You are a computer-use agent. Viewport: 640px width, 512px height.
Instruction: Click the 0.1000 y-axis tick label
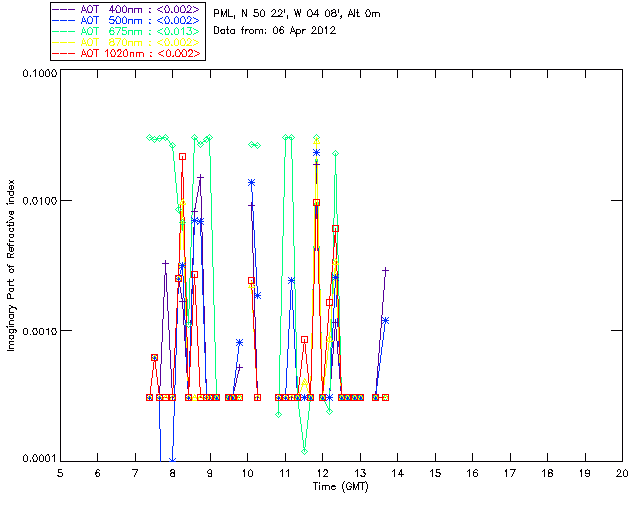pyautogui.click(x=38, y=74)
